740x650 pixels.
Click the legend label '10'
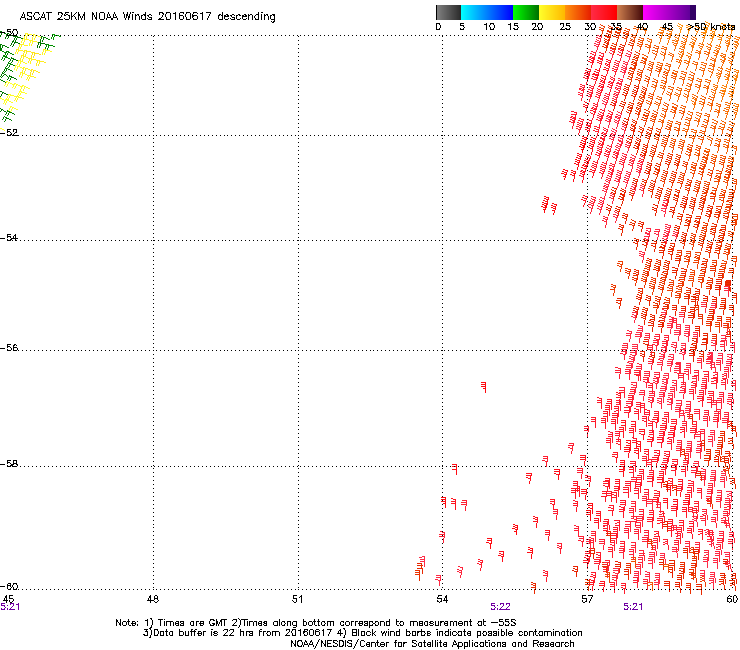[x=489, y=26]
